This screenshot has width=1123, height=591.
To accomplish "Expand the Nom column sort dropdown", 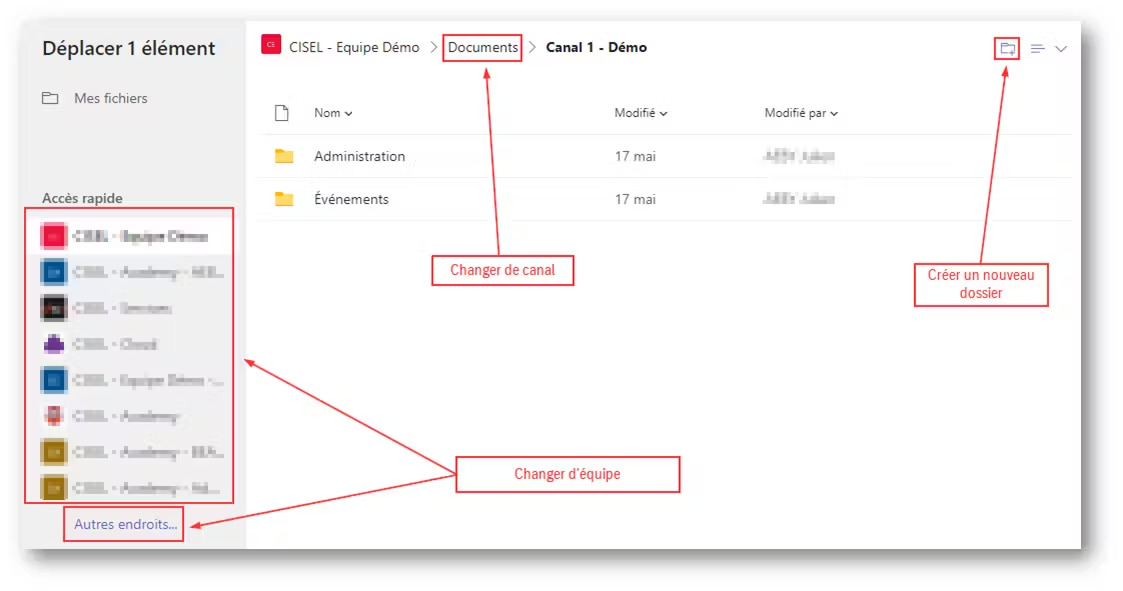I will pos(333,114).
